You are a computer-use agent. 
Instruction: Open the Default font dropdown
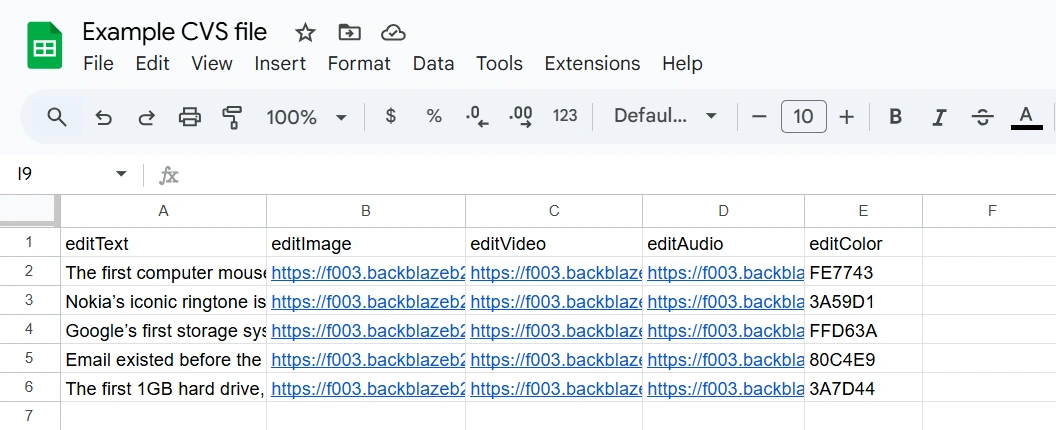[x=665, y=116]
